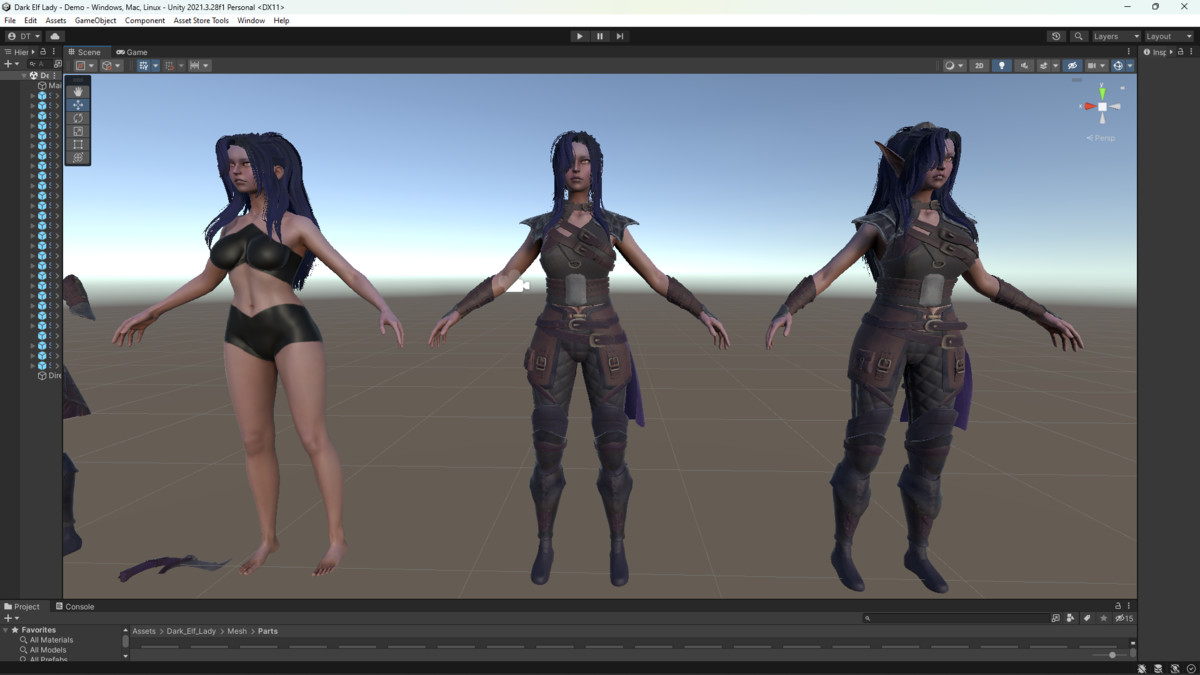Click the tool handle position icon
Image resolution: width=1200 pixels, height=675 pixels.
point(80,66)
